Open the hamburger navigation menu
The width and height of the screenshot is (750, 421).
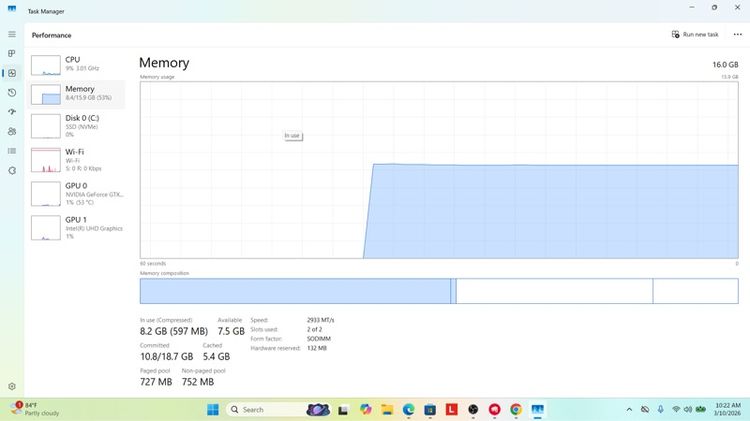(12, 34)
